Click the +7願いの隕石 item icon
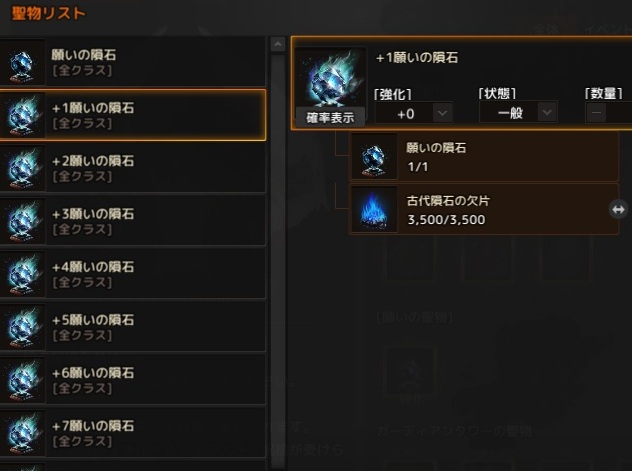Viewport: 632px width, 471px height. click(x=22, y=433)
